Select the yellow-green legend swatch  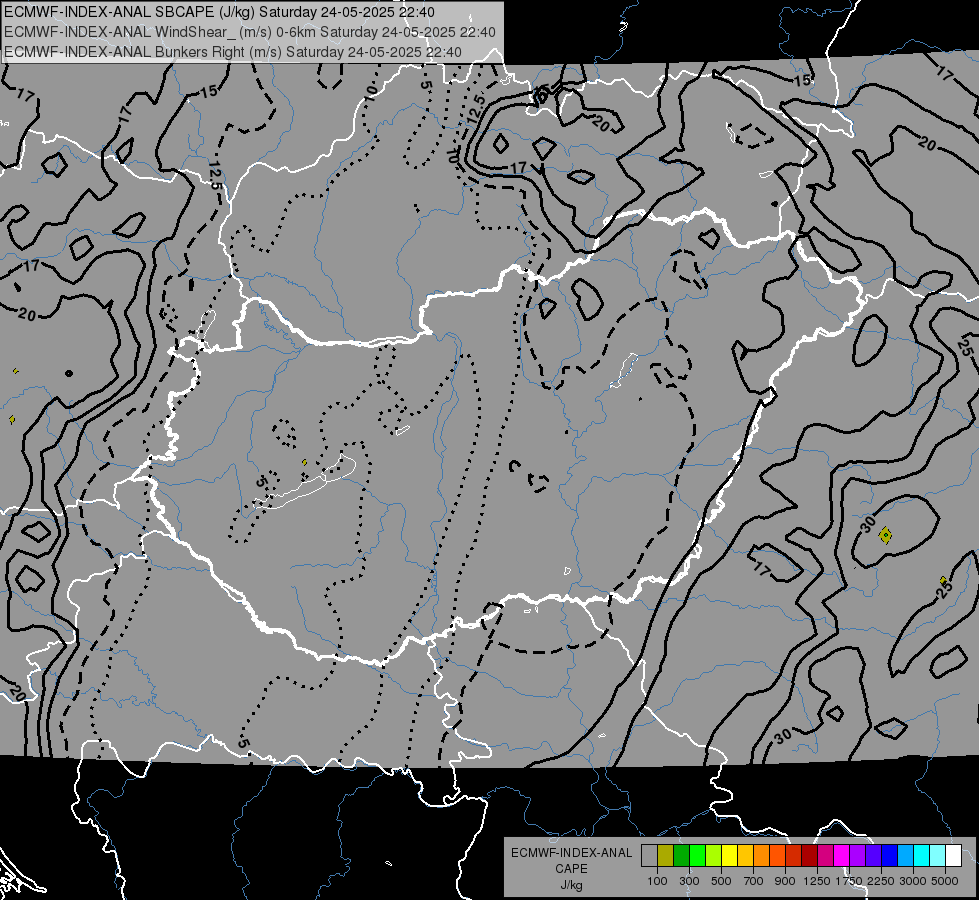(x=714, y=856)
